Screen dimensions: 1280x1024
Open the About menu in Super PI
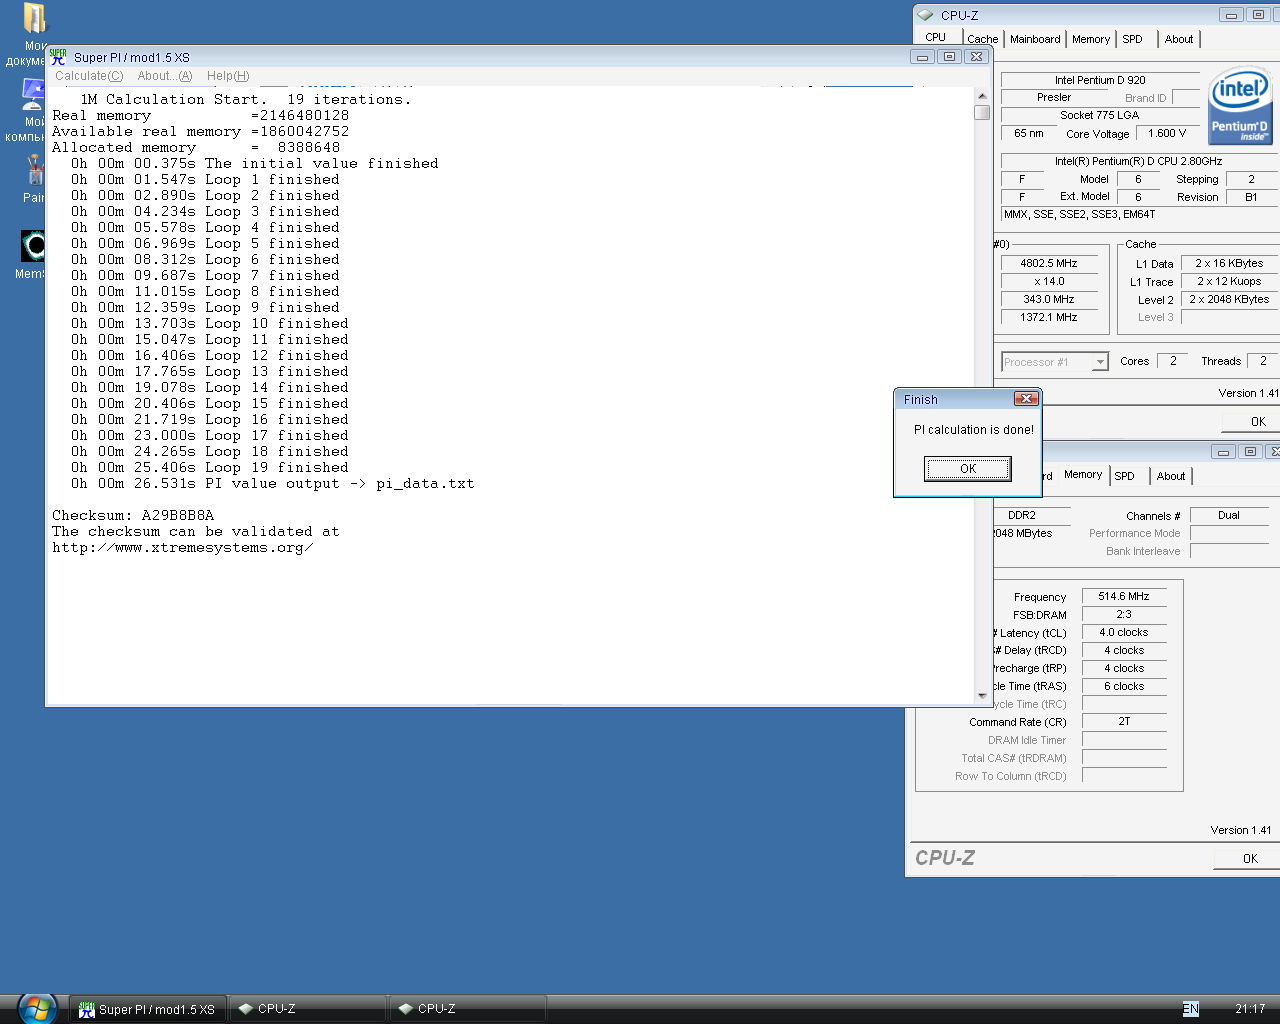[x=165, y=76]
